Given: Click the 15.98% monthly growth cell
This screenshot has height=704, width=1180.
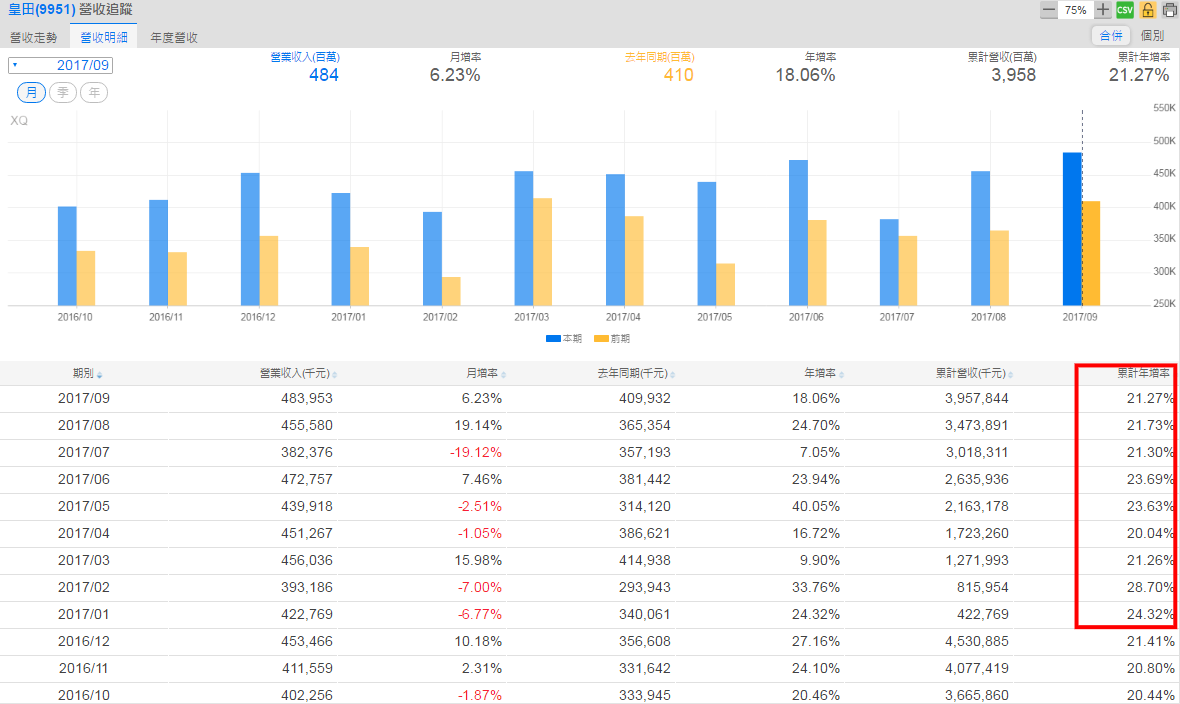Looking at the screenshot, I should 478,561.
